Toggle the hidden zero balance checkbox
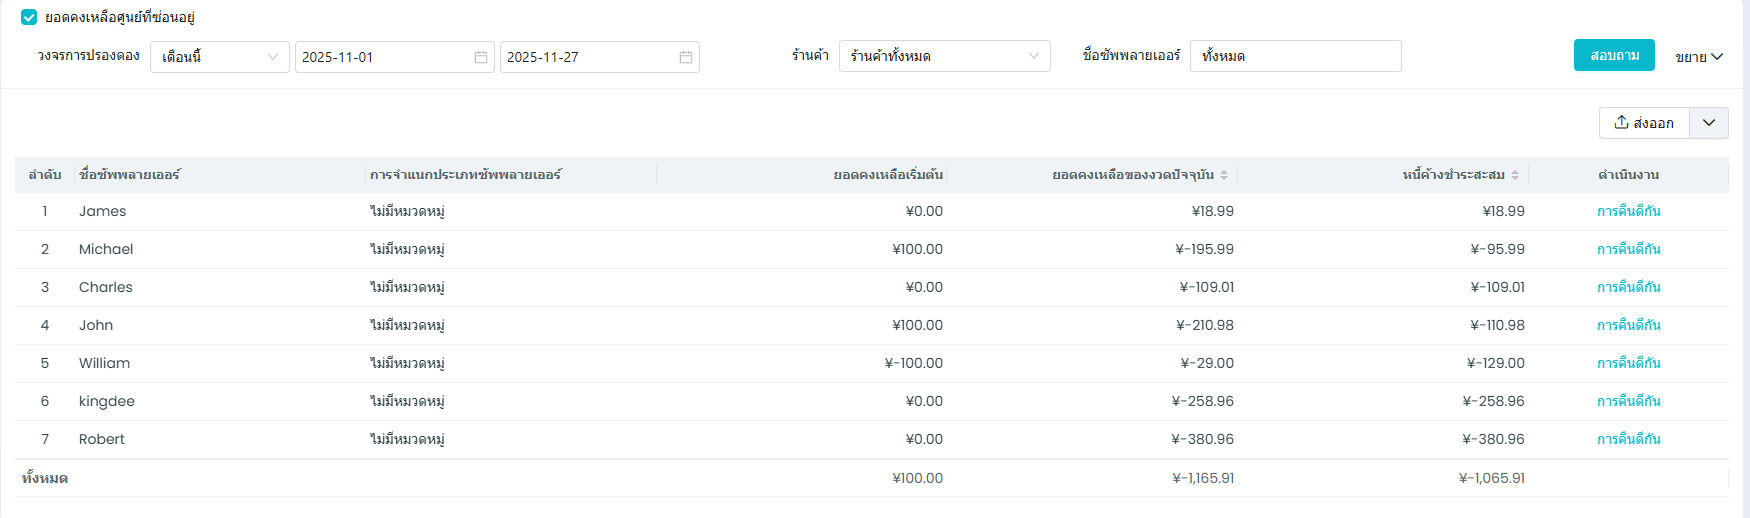 29,17
